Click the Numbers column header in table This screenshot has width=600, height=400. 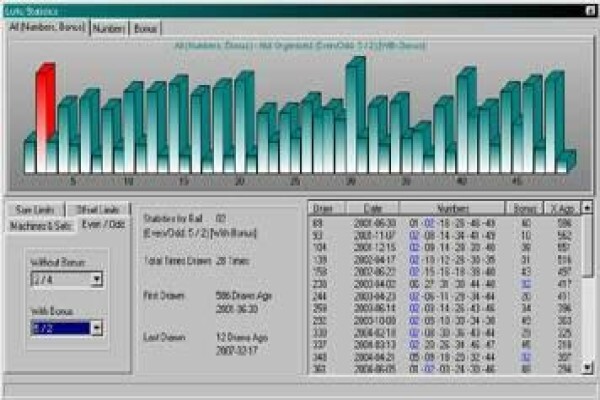pos(452,208)
